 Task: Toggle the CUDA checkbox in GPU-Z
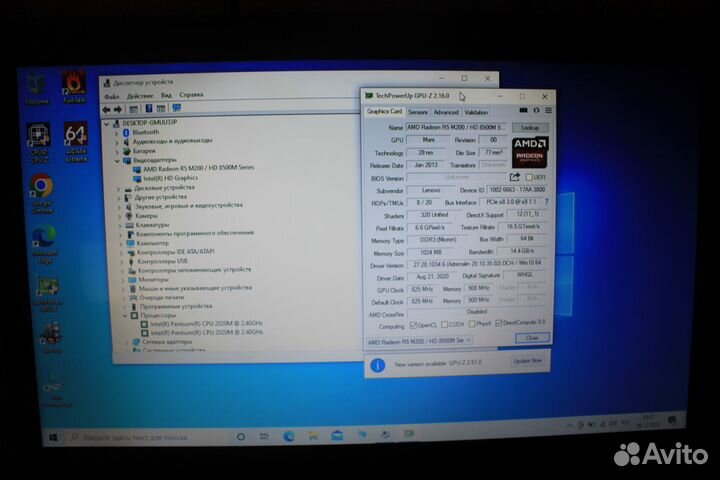(x=444, y=324)
